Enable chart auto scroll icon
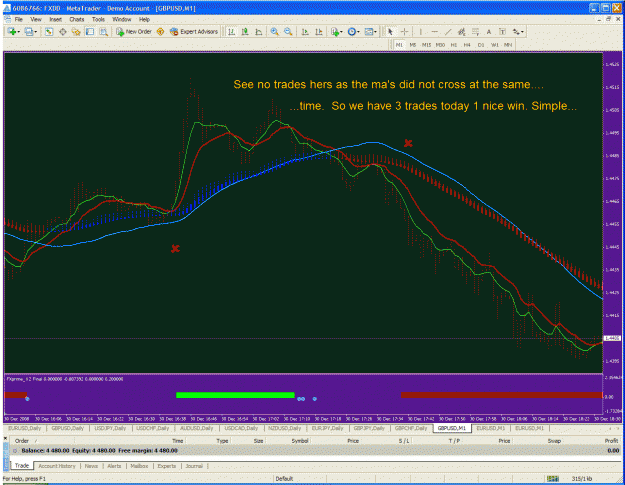Screen dimensions: 625x485 (x=305, y=32)
